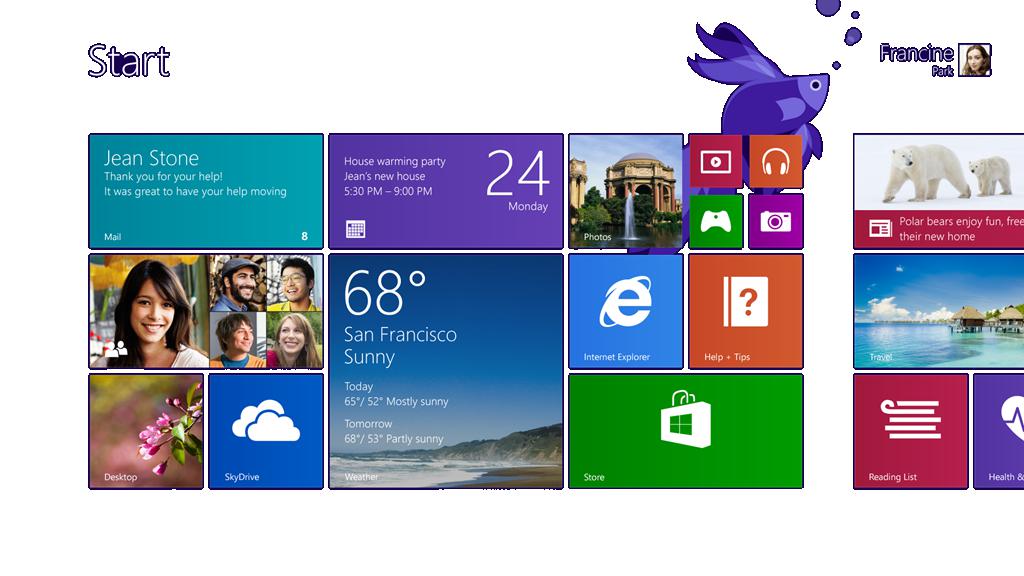This screenshot has height=576, width=1024.
Task: Open the Health & Fitness tile
Action: pyautogui.click(x=999, y=432)
